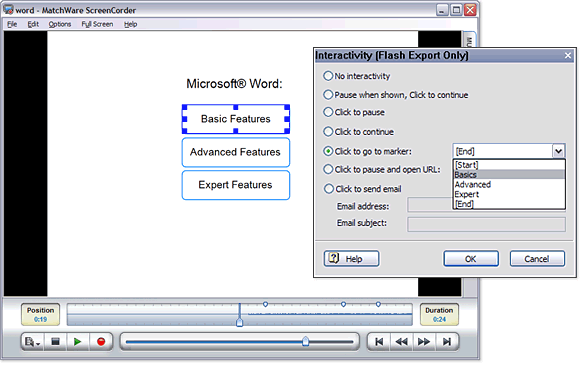Click the timeline playhead position marker
Screen dimensions: 582x365
(240, 322)
